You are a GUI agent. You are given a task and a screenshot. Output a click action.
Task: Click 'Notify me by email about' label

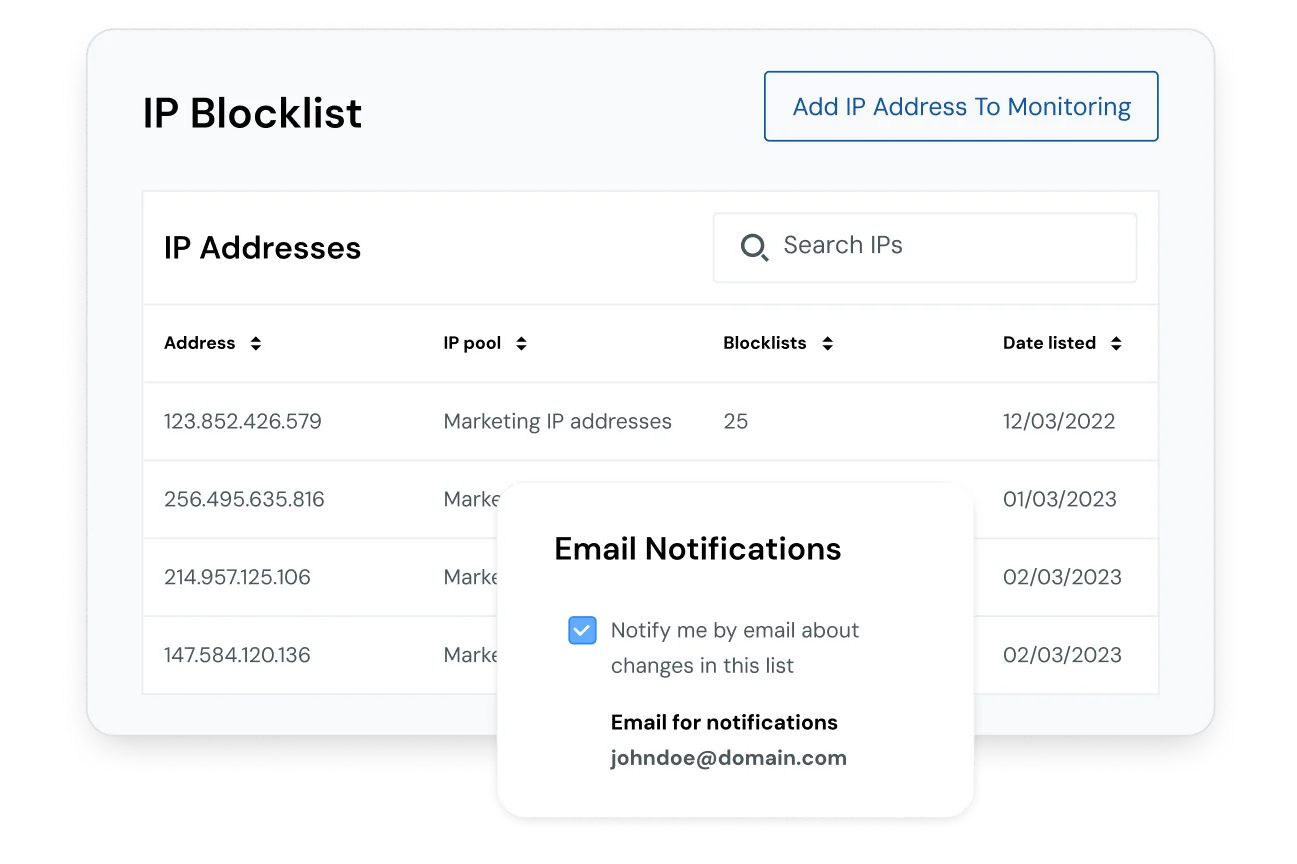tap(734, 630)
